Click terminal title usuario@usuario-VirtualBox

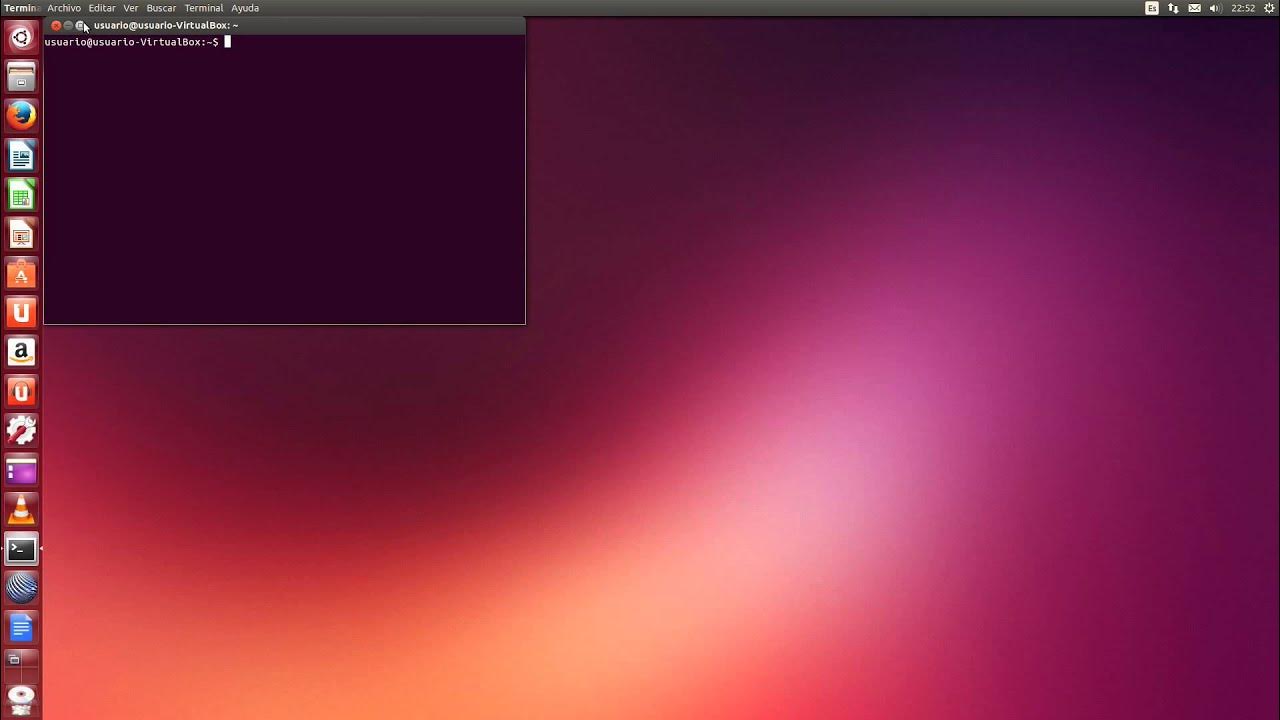pyautogui.click(x=166, y=25)
